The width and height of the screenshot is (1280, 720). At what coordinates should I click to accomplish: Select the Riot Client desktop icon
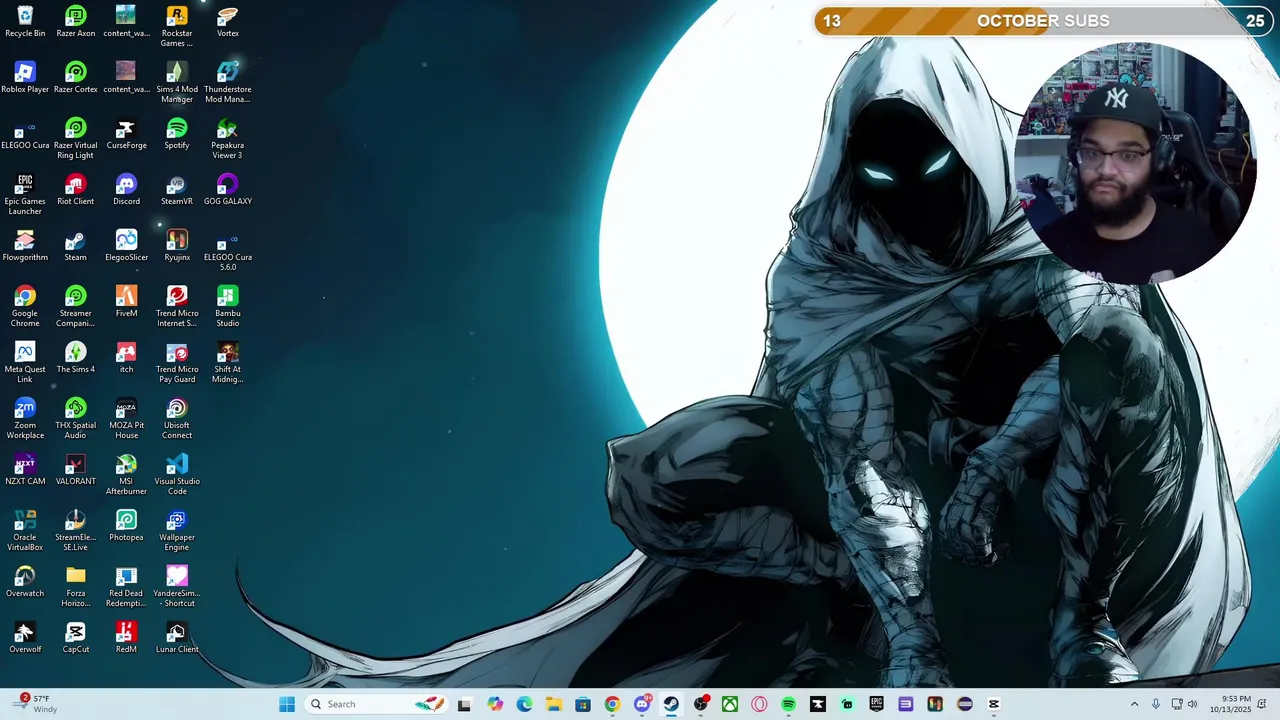pyautogui.click(x=76, y=190)
